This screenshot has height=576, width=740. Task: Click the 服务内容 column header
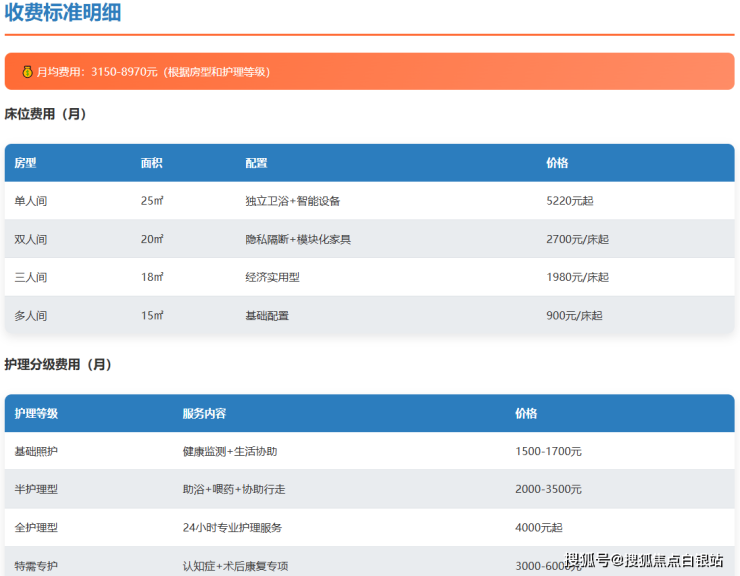[204, 413]
